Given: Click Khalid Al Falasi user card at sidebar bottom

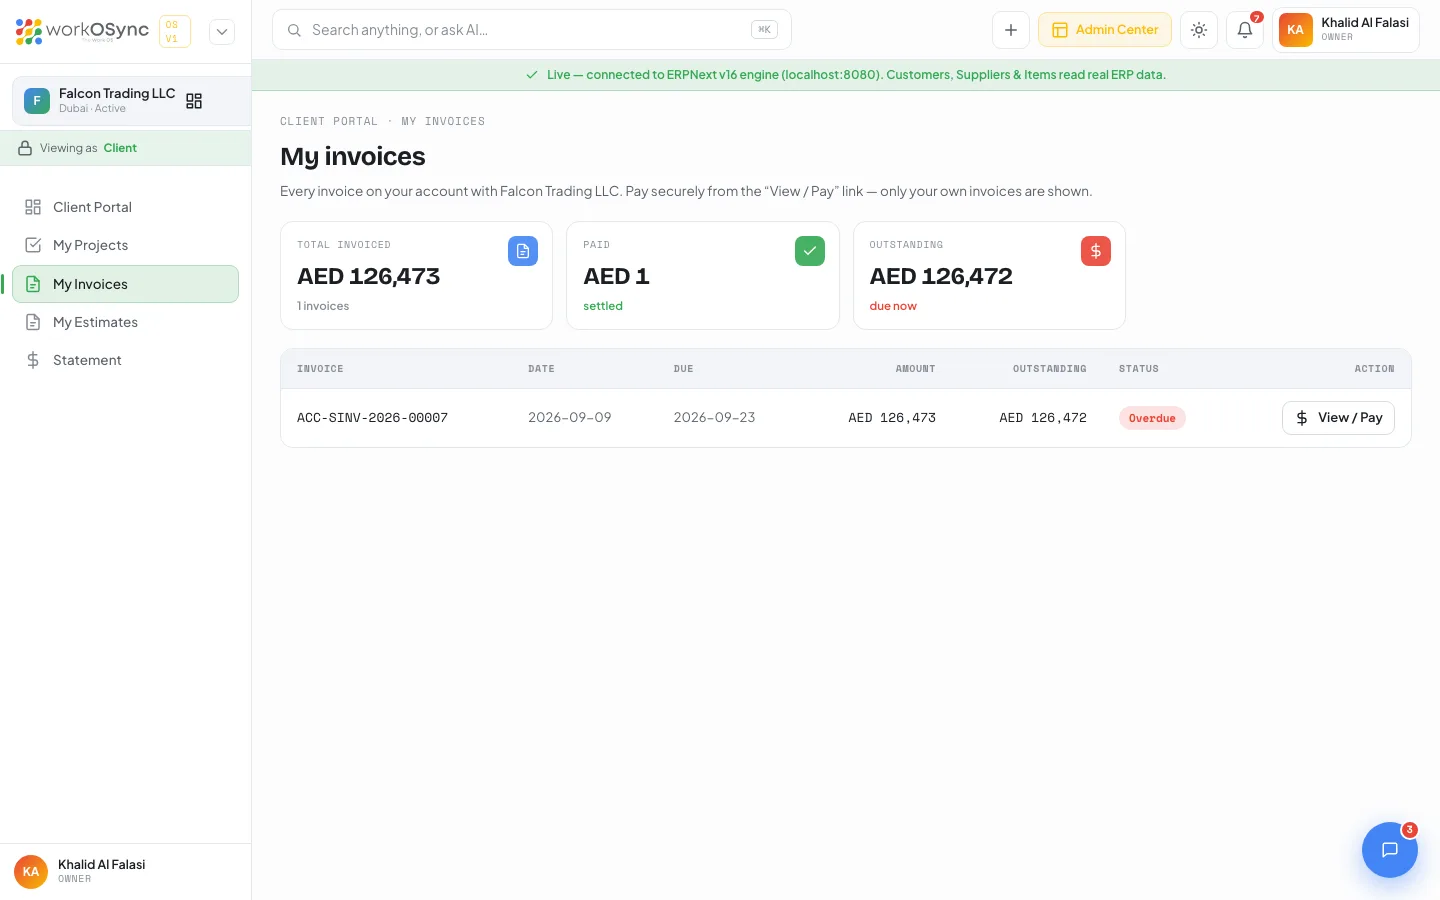Looking at the screenshot, I should (x=125, y=871).
